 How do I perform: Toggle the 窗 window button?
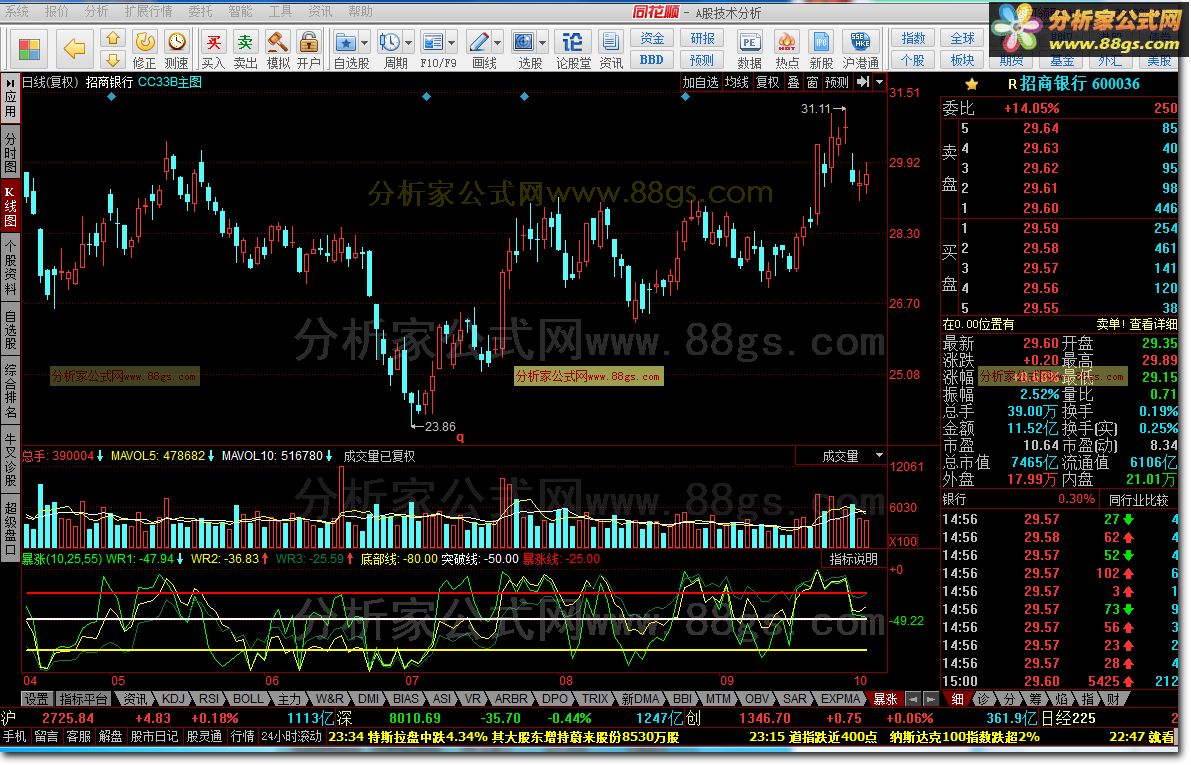[x=813, y=82]
